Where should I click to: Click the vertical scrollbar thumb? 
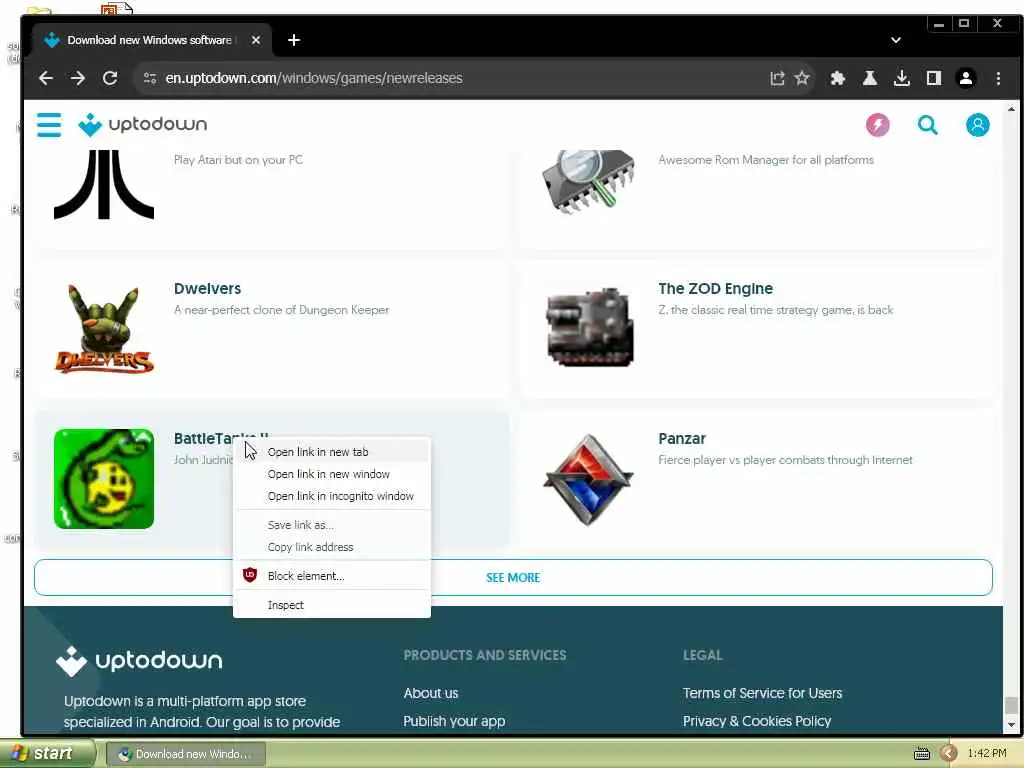point(1011,705)
